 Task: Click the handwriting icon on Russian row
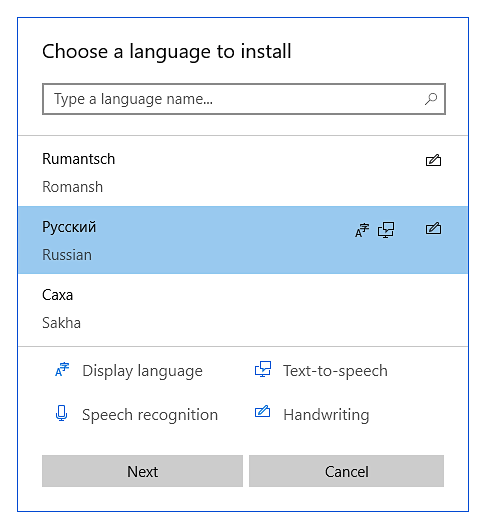pyautogui.click(x=433, y=228)
